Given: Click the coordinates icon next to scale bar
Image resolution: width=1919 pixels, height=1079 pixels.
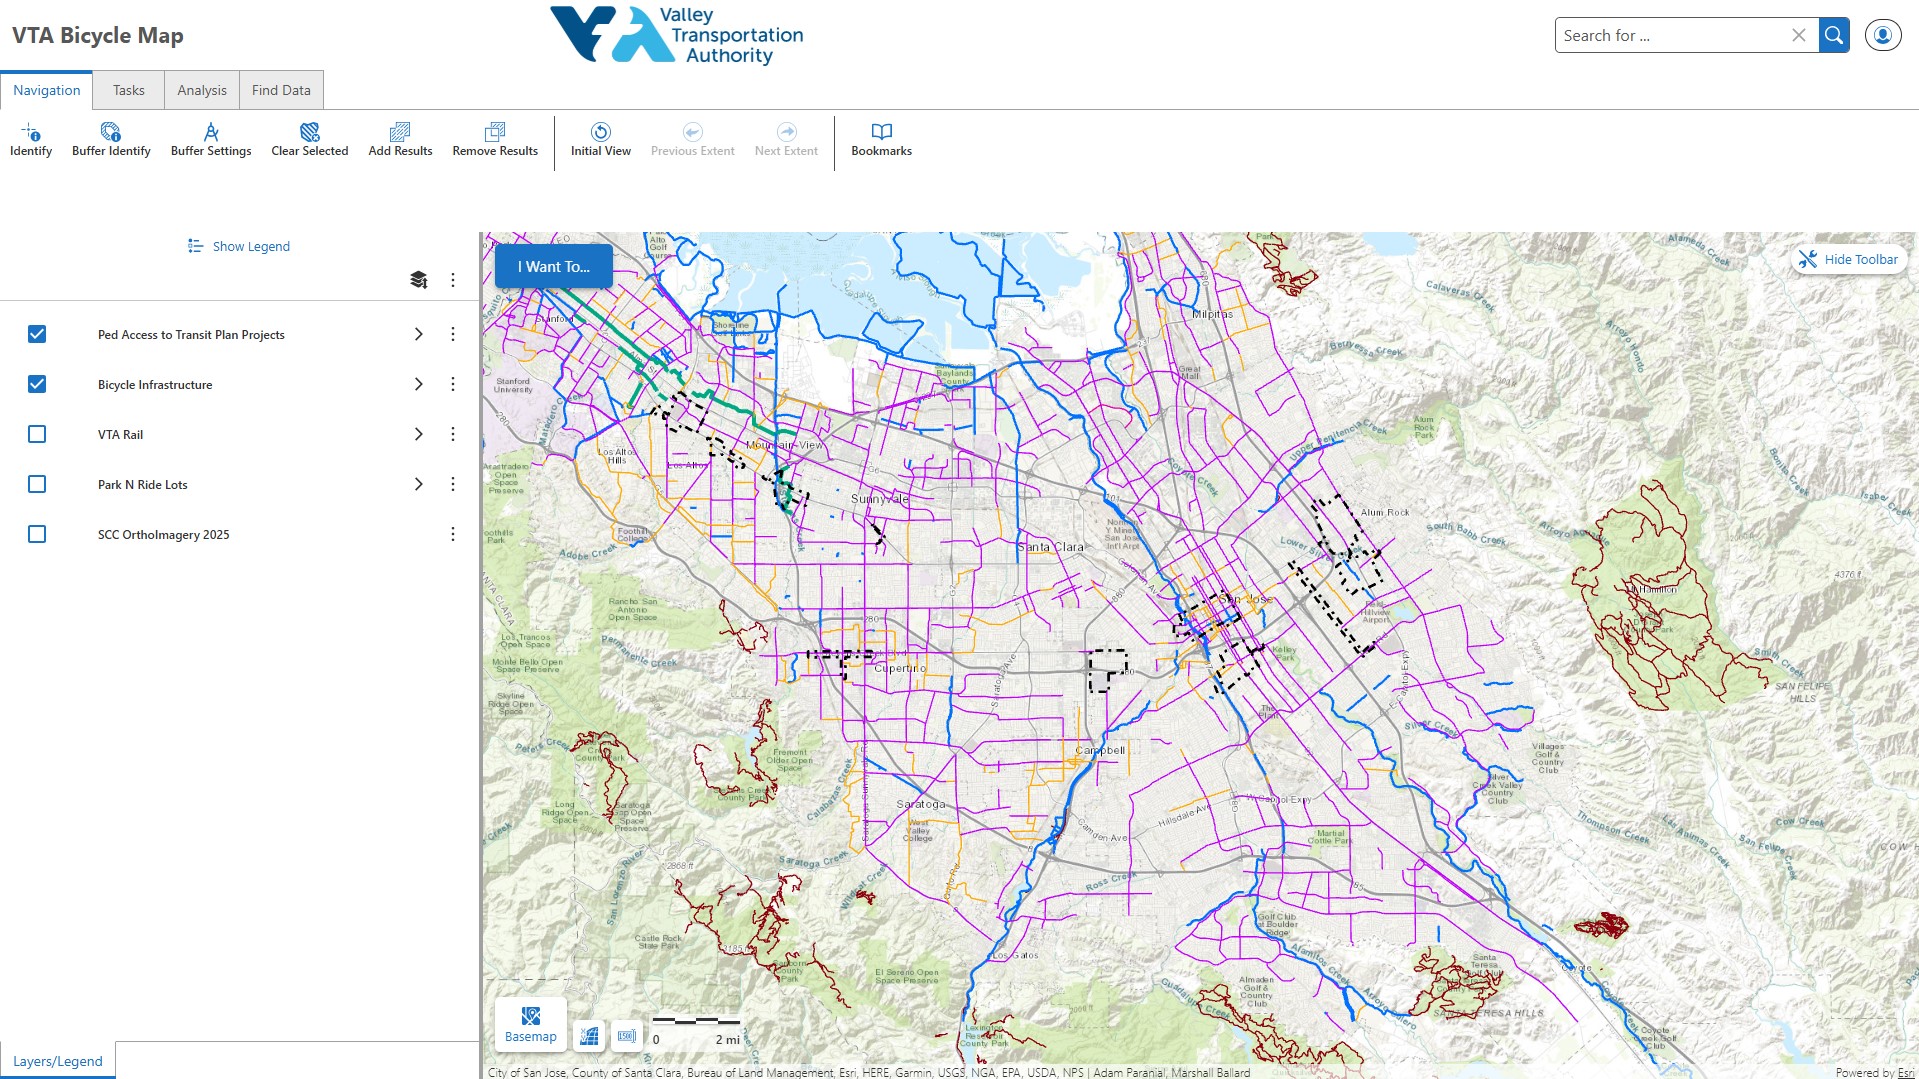Looking at the screenshot, I should click(627, 1036).
